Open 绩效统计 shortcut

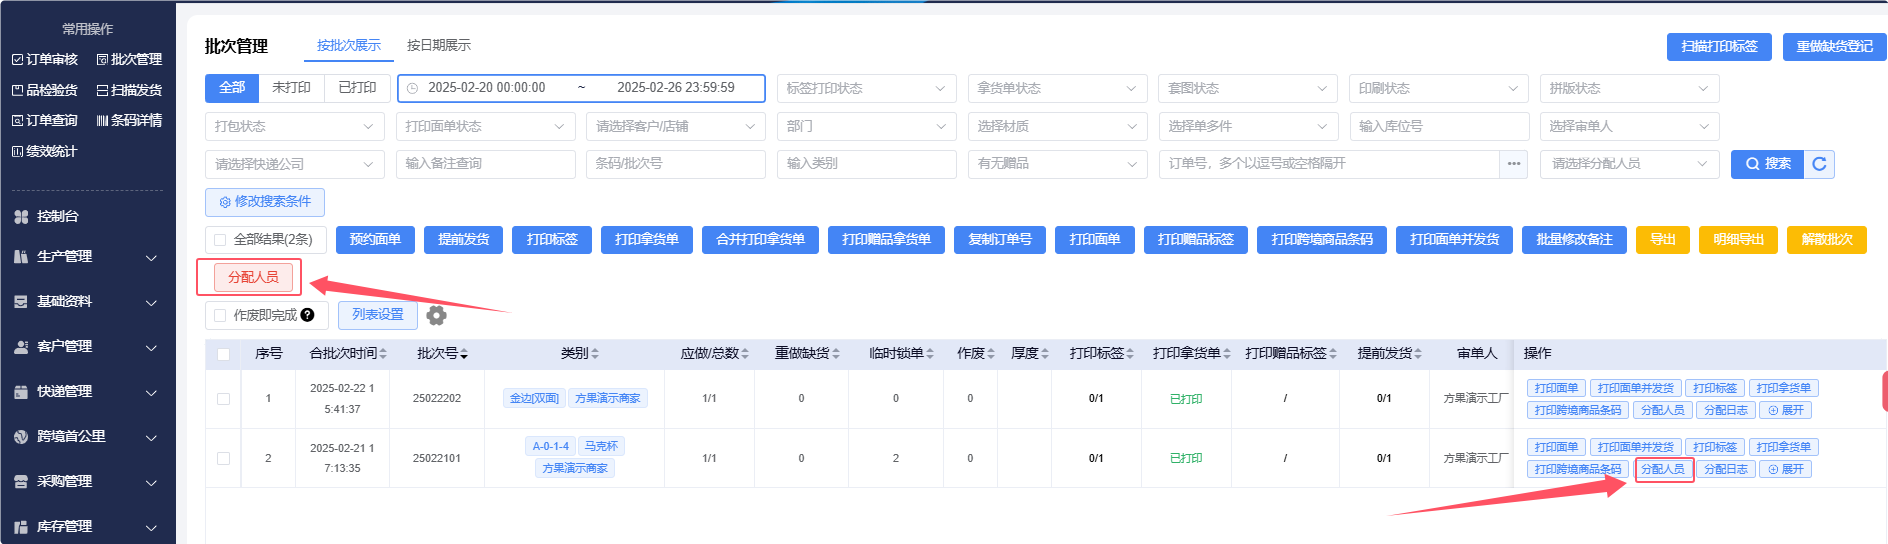point(45,151)
